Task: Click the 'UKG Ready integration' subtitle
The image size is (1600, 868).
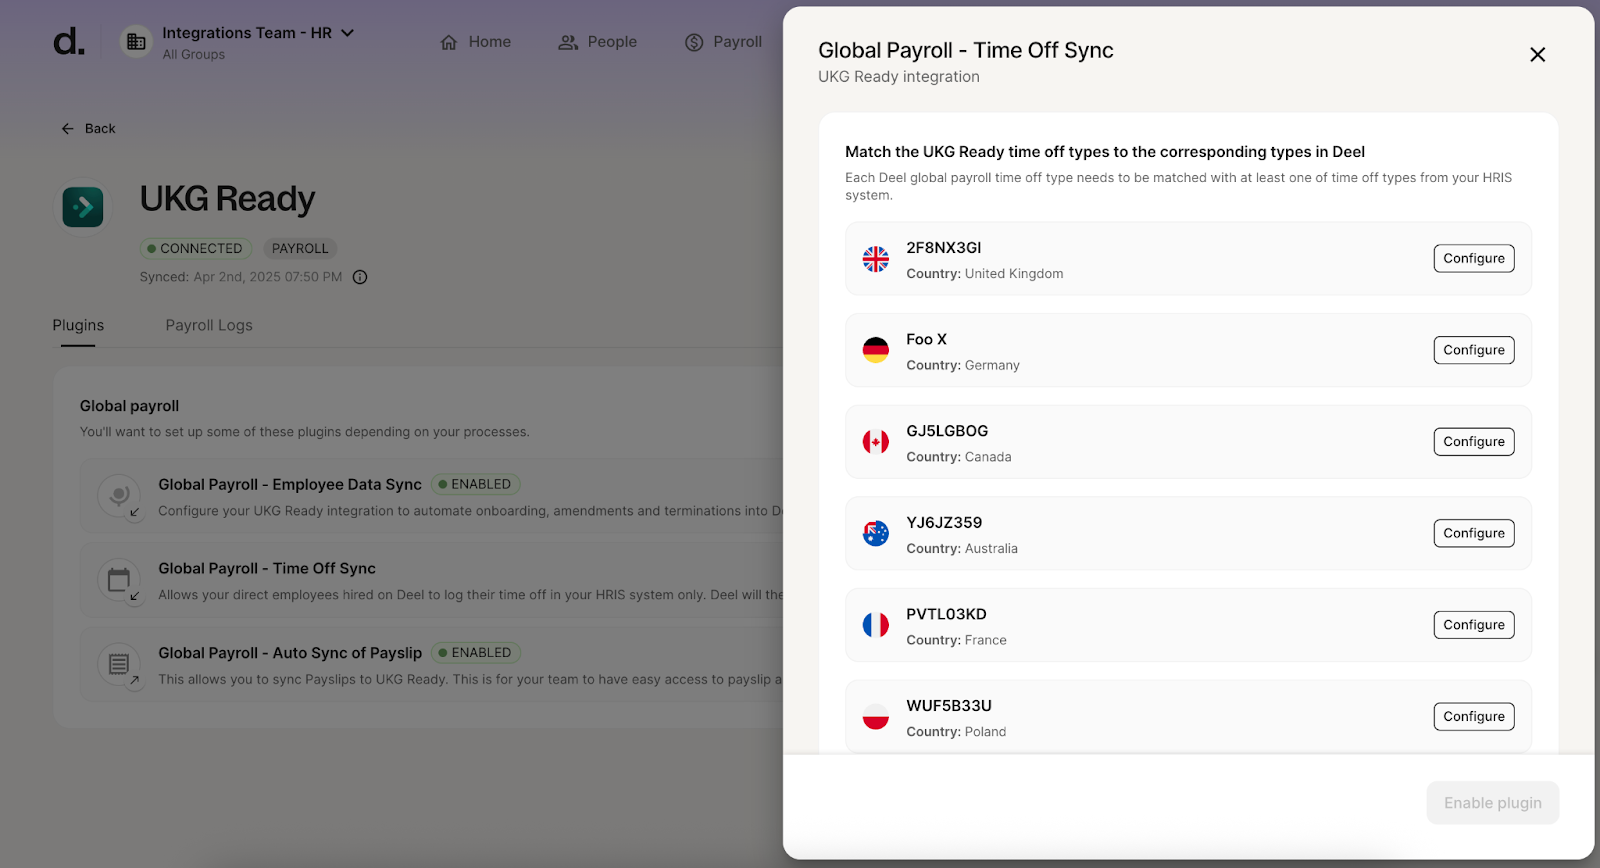Action: pyautogui.click(x=899, y=77)
